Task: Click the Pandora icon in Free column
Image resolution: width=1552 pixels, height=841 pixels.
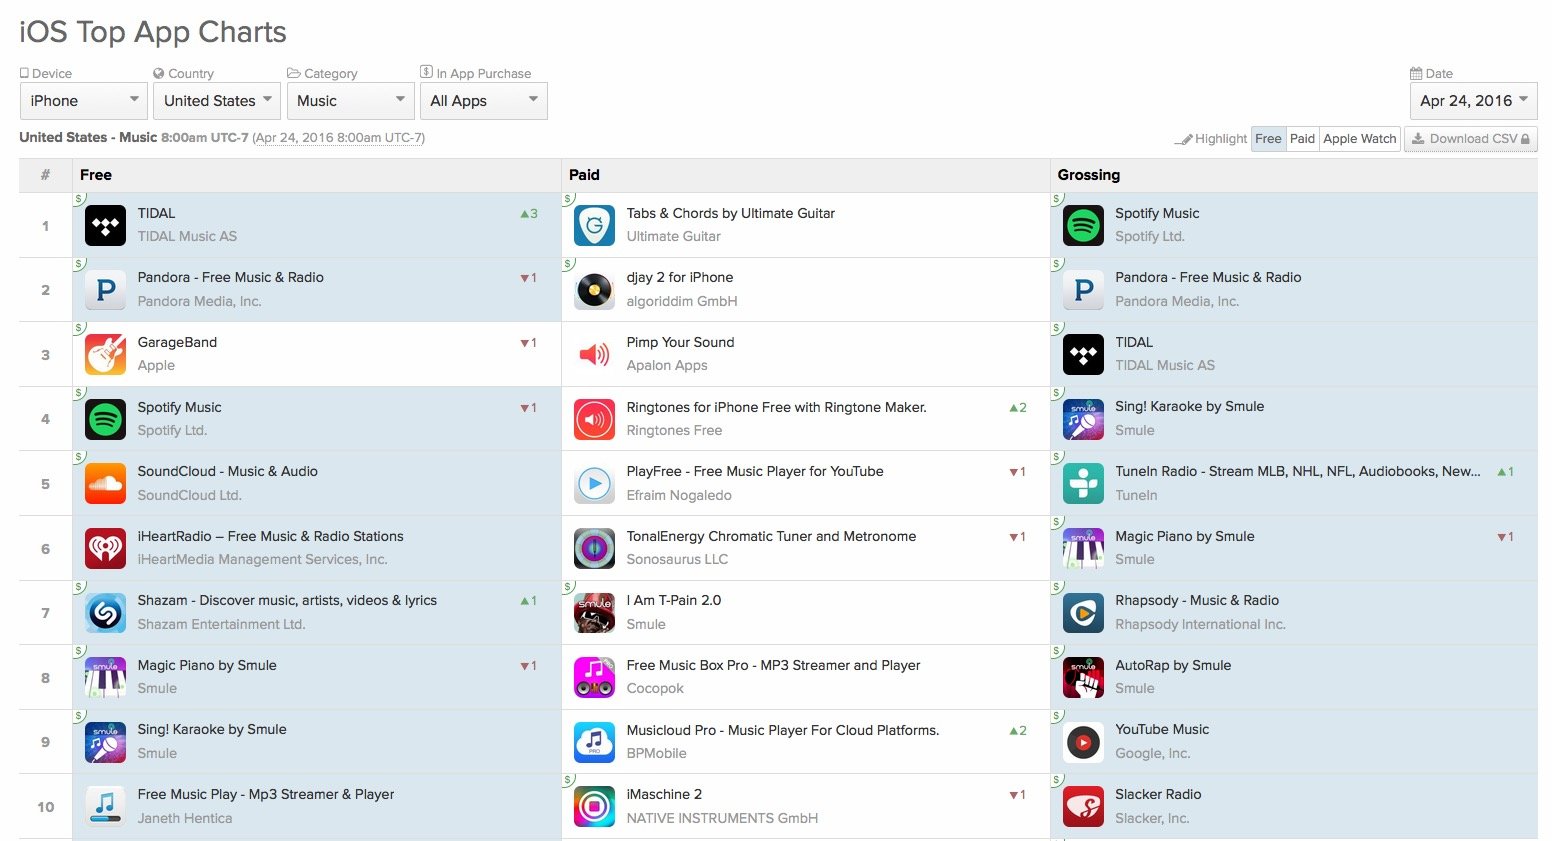Action: [105, 290]
